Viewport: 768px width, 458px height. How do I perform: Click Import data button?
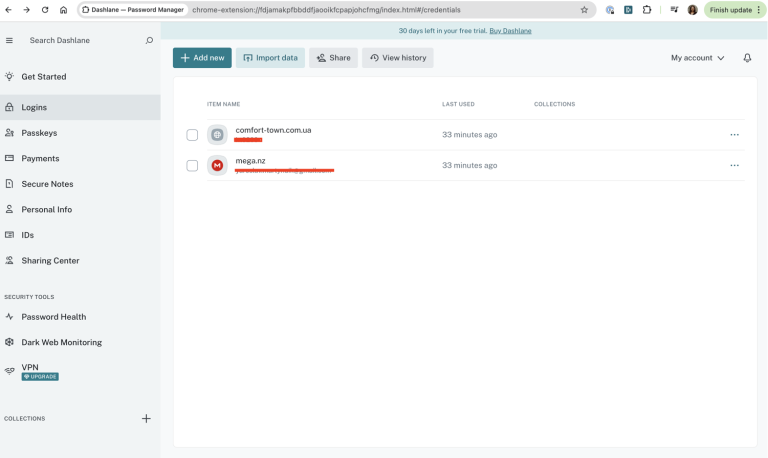[270, 58]
